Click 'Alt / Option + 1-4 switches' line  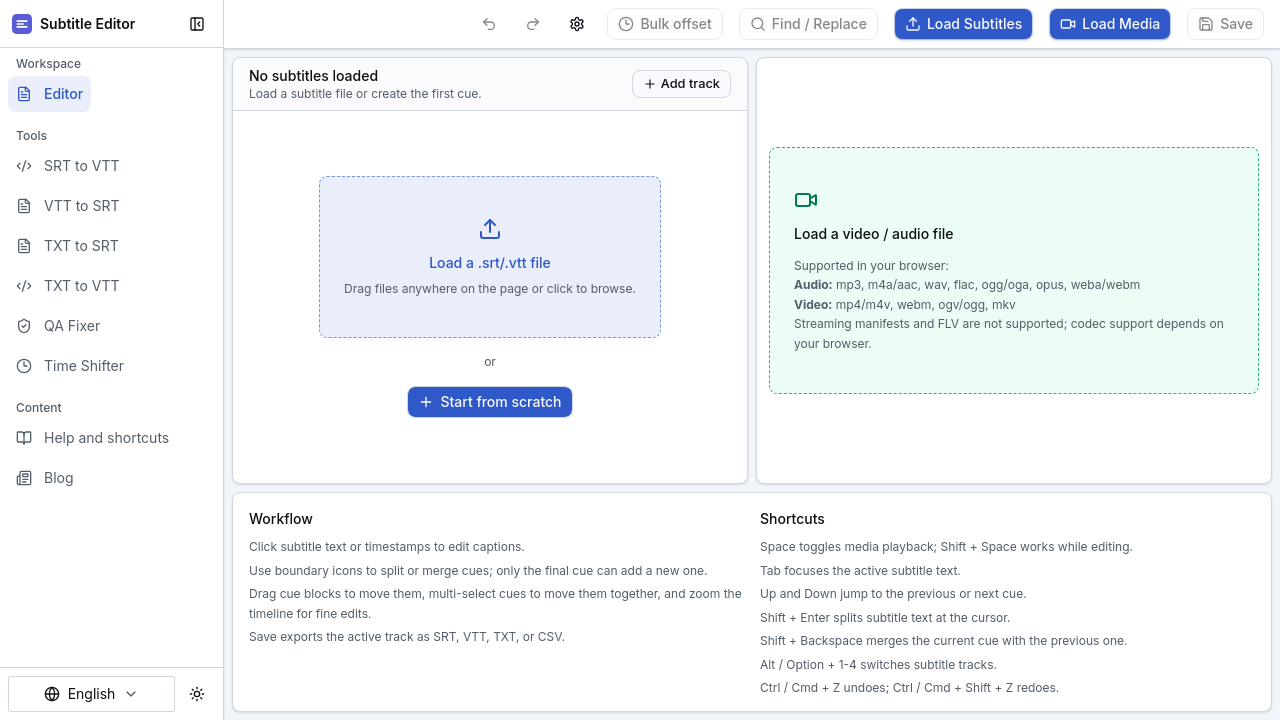878,665
